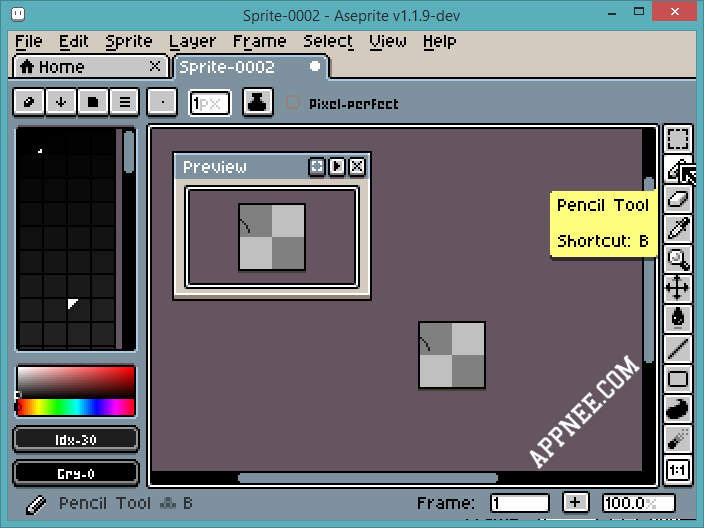Enable the Pixel-perfect checkbox
Viewport: 704px width, 528px height.
293,103
